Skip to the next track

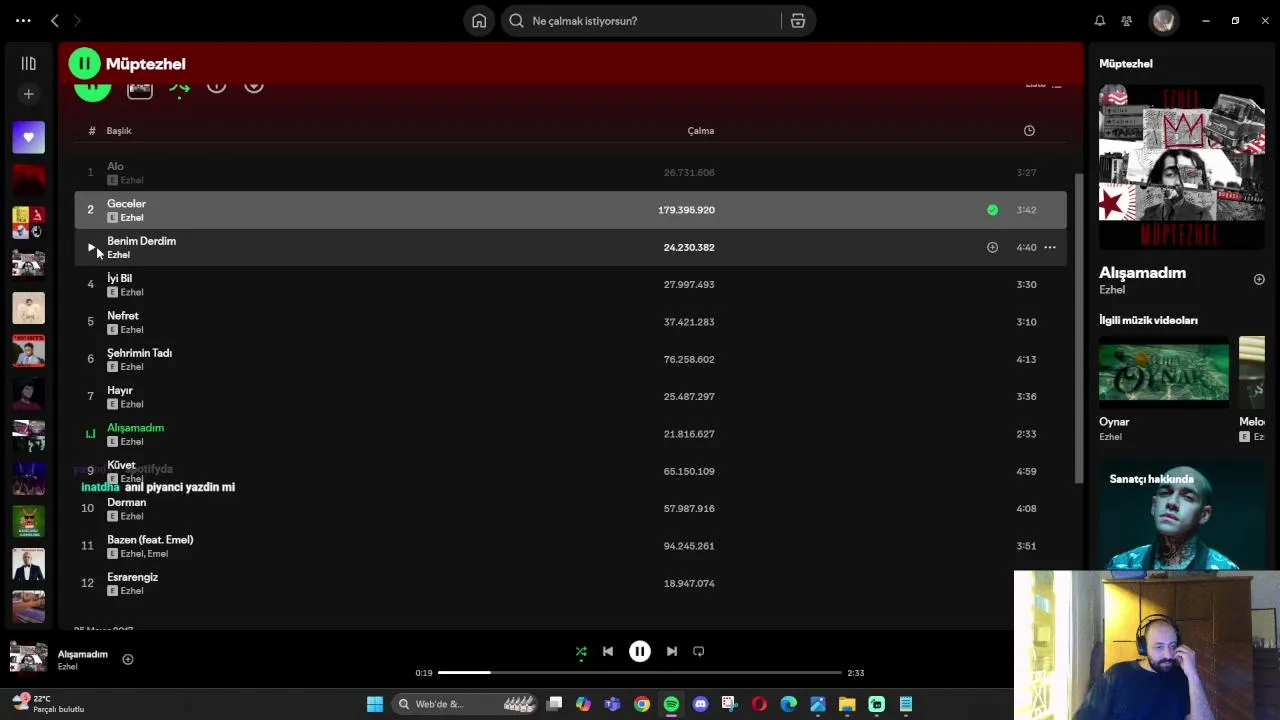(x=672, y=651)
